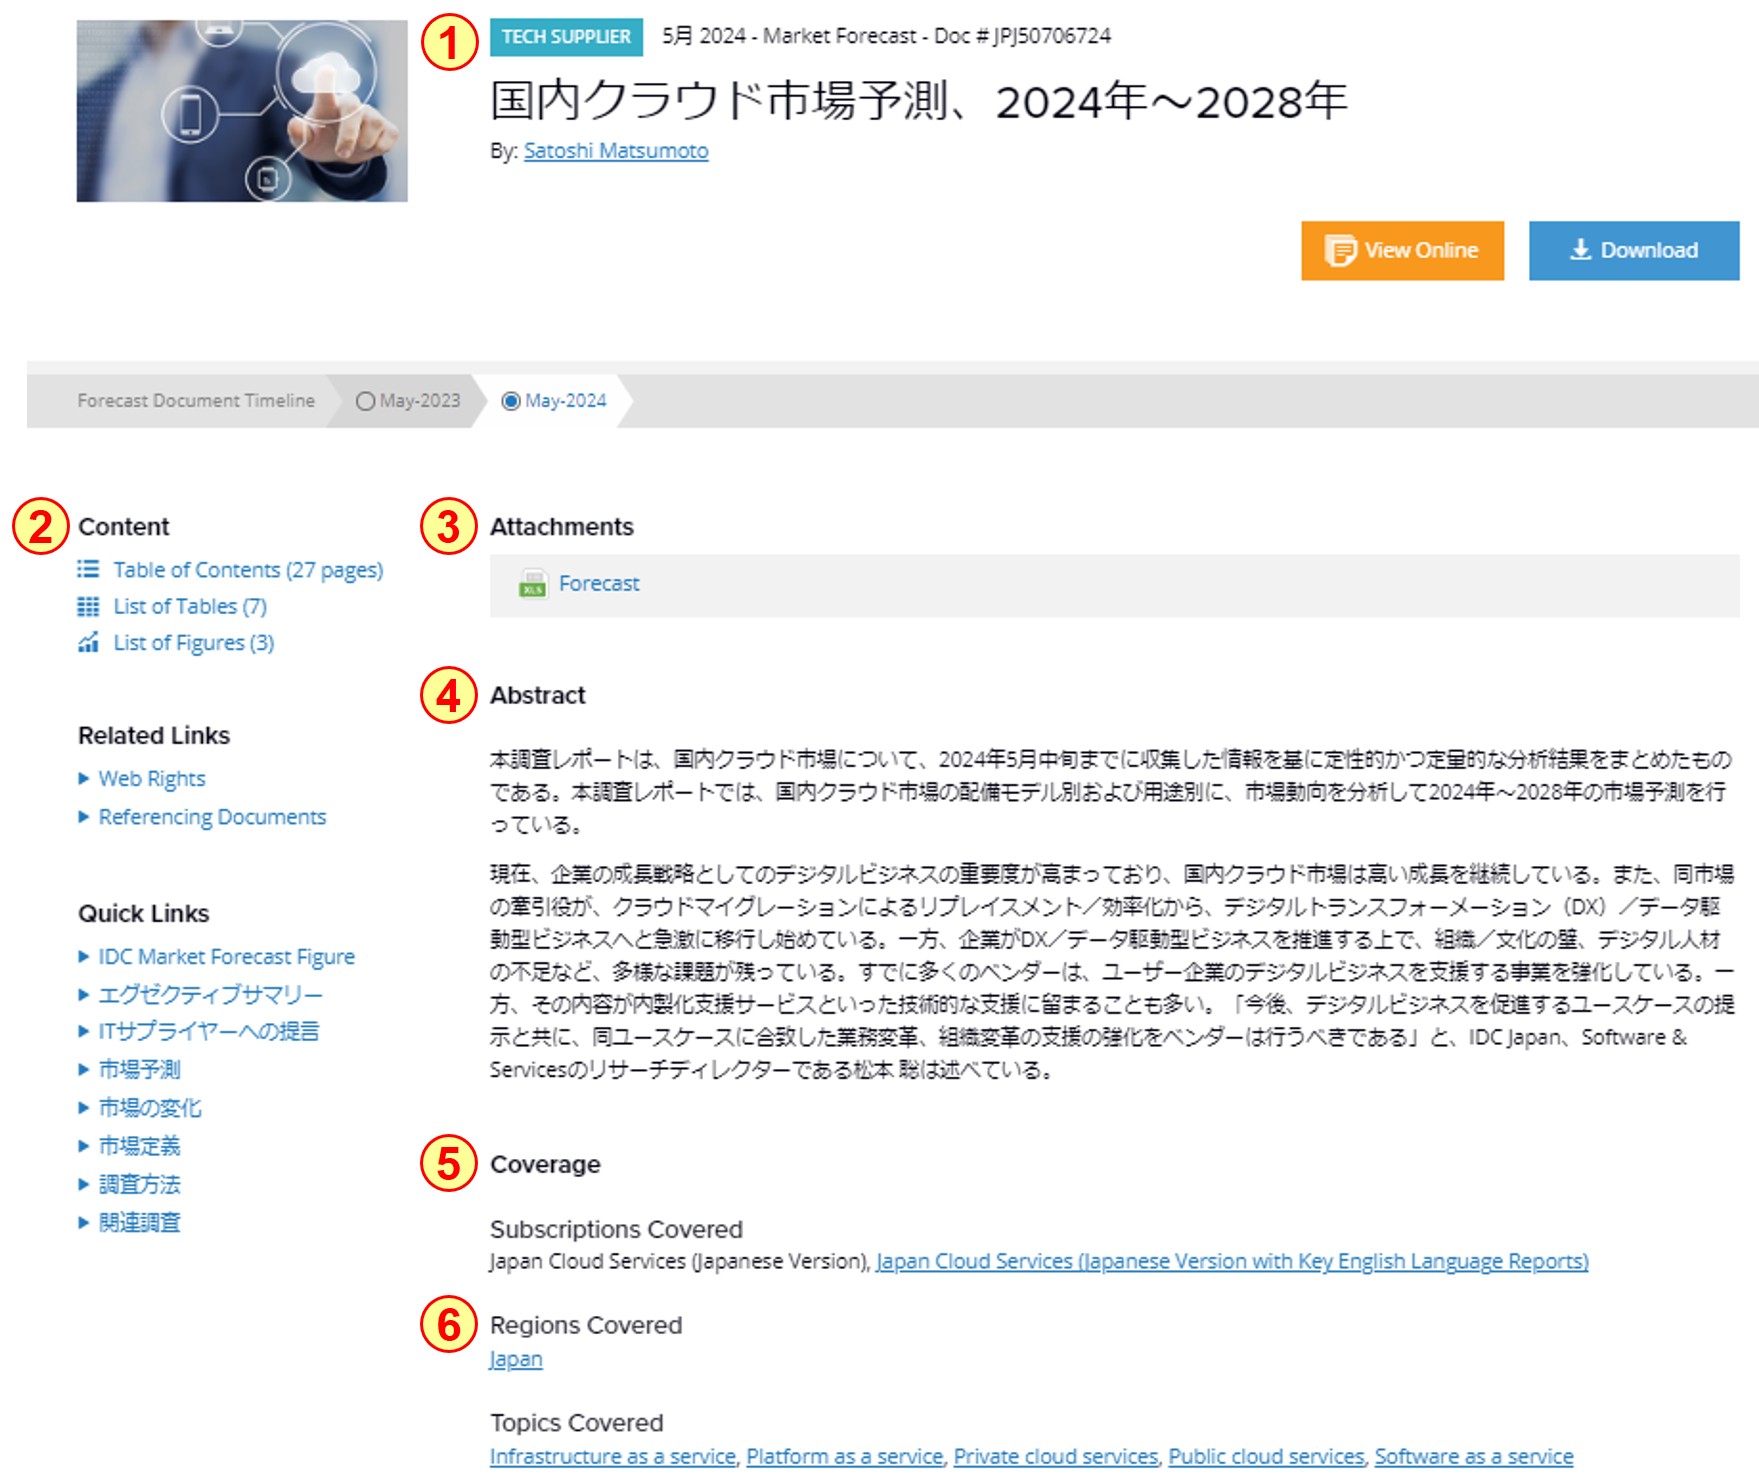Open the List of Tables (7) link

[x=190, y=606]
